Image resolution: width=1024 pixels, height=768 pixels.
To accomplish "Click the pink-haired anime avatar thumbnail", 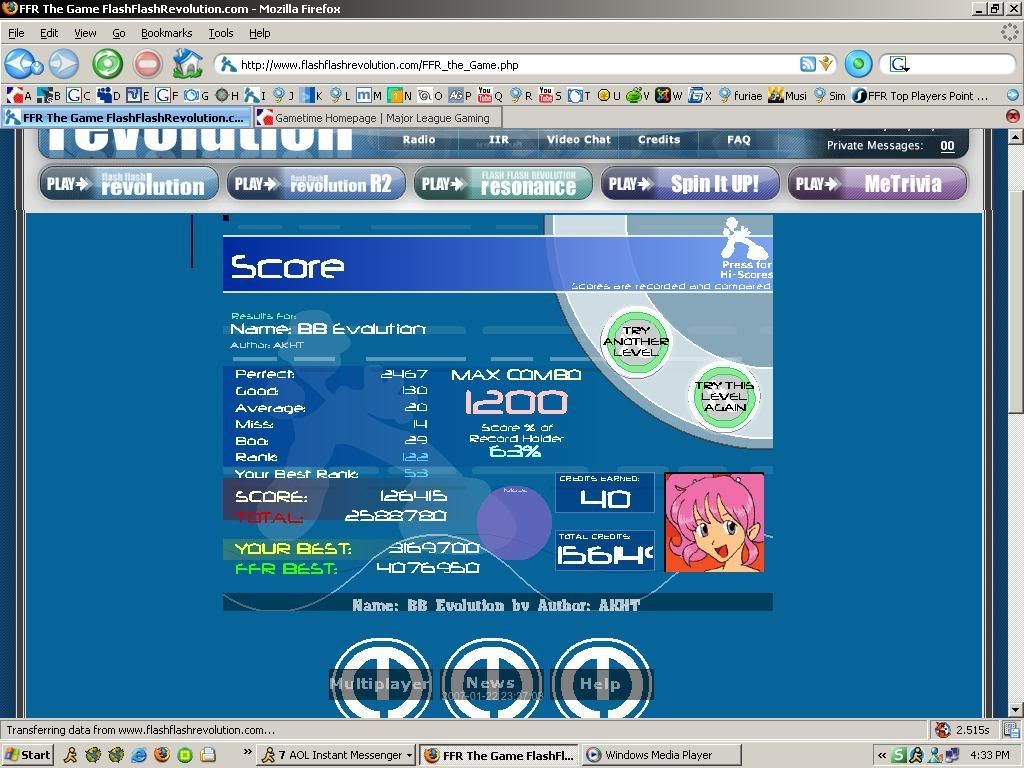I will (x=714, y=523).
